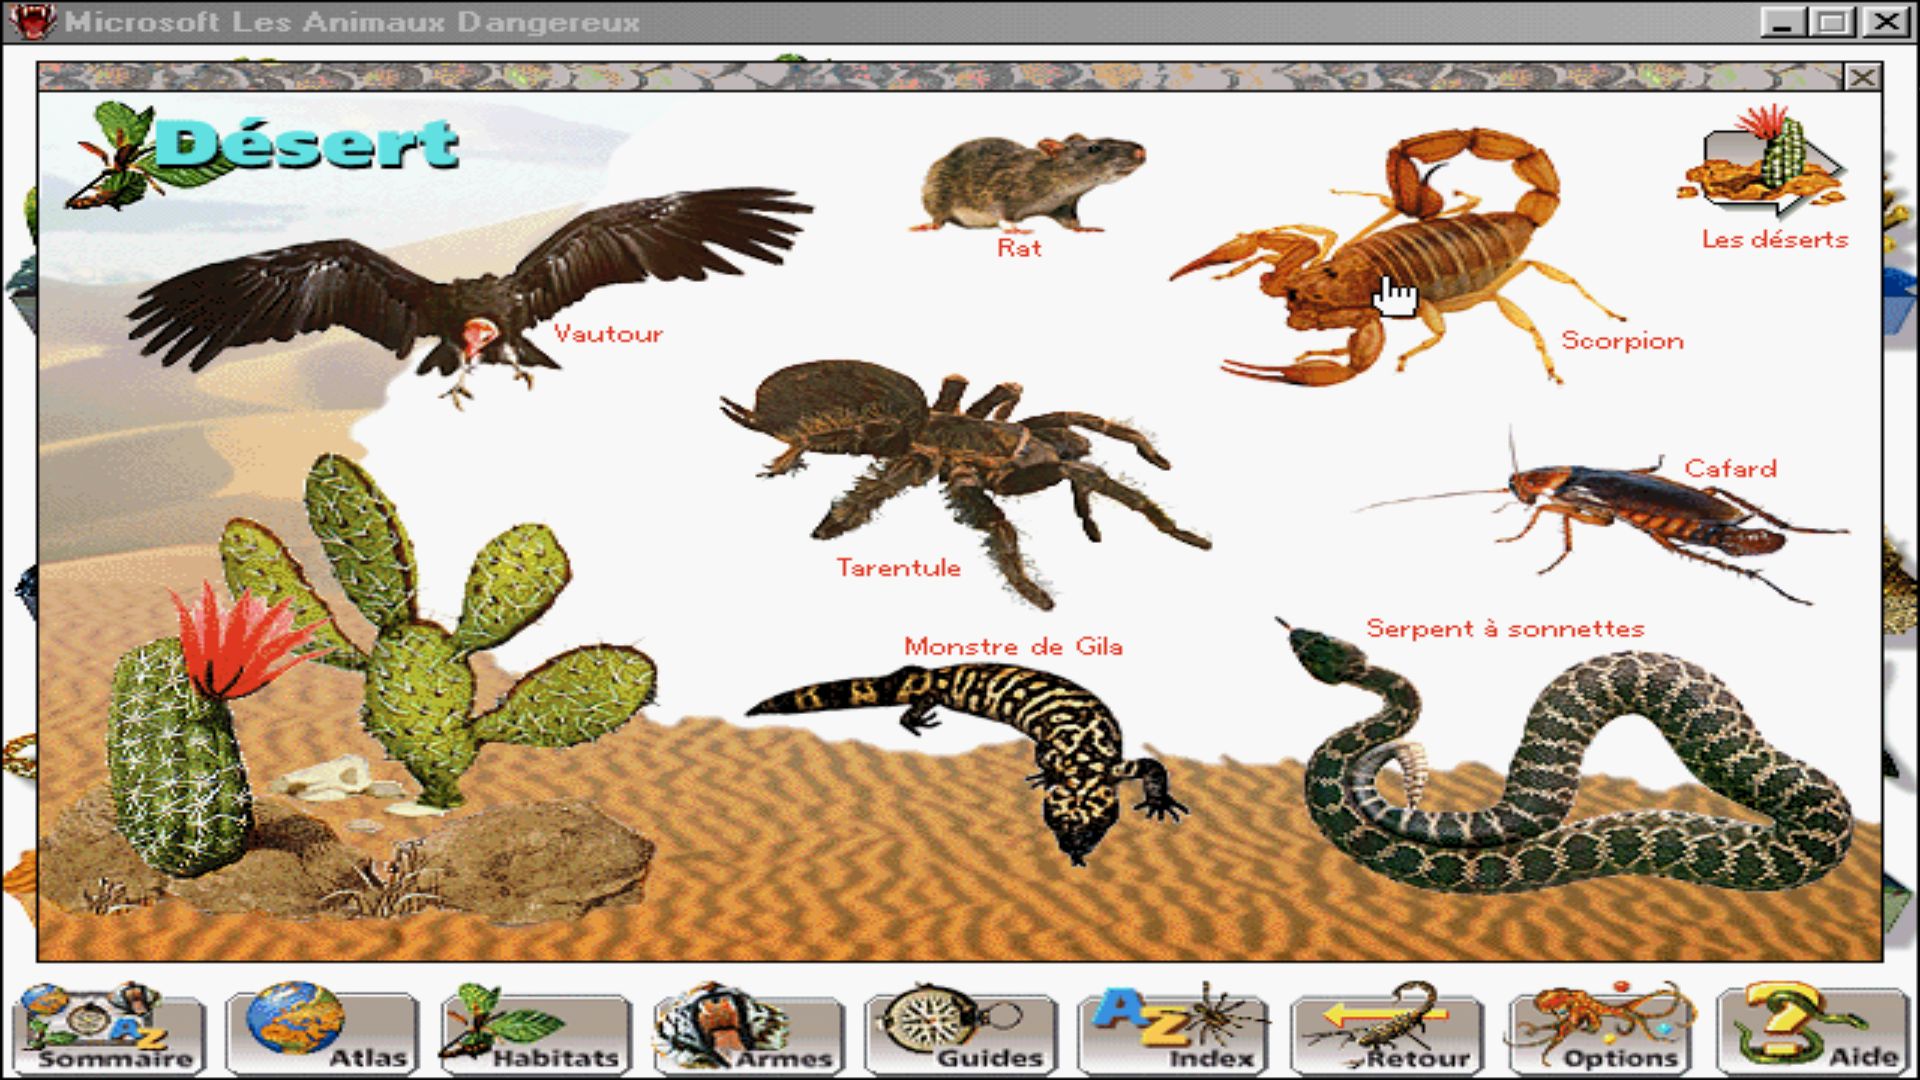
Task: Close the Désert habitat panel
Action: (1862, 77)
